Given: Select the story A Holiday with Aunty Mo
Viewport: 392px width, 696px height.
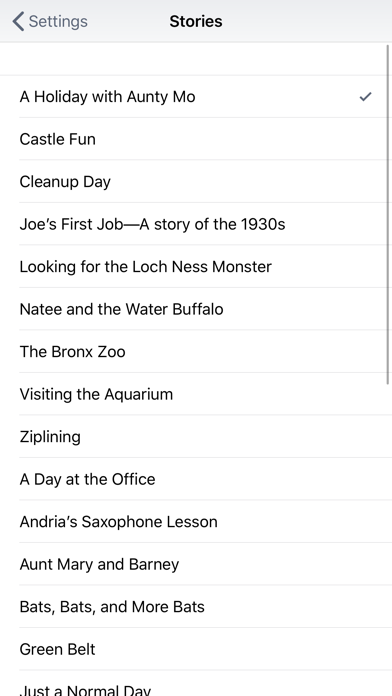Looking at the screenshot, I should pyautogui.click(x=196, y=97).
